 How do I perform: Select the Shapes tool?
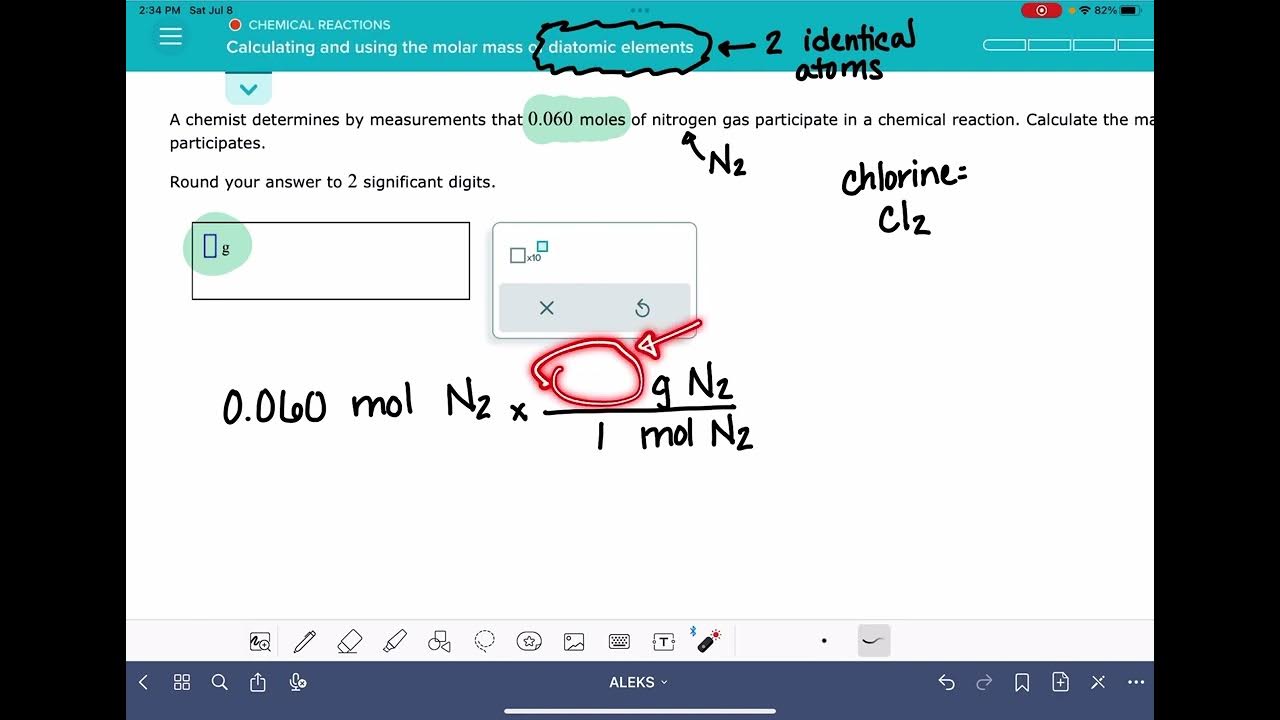(x=439, y=642)
